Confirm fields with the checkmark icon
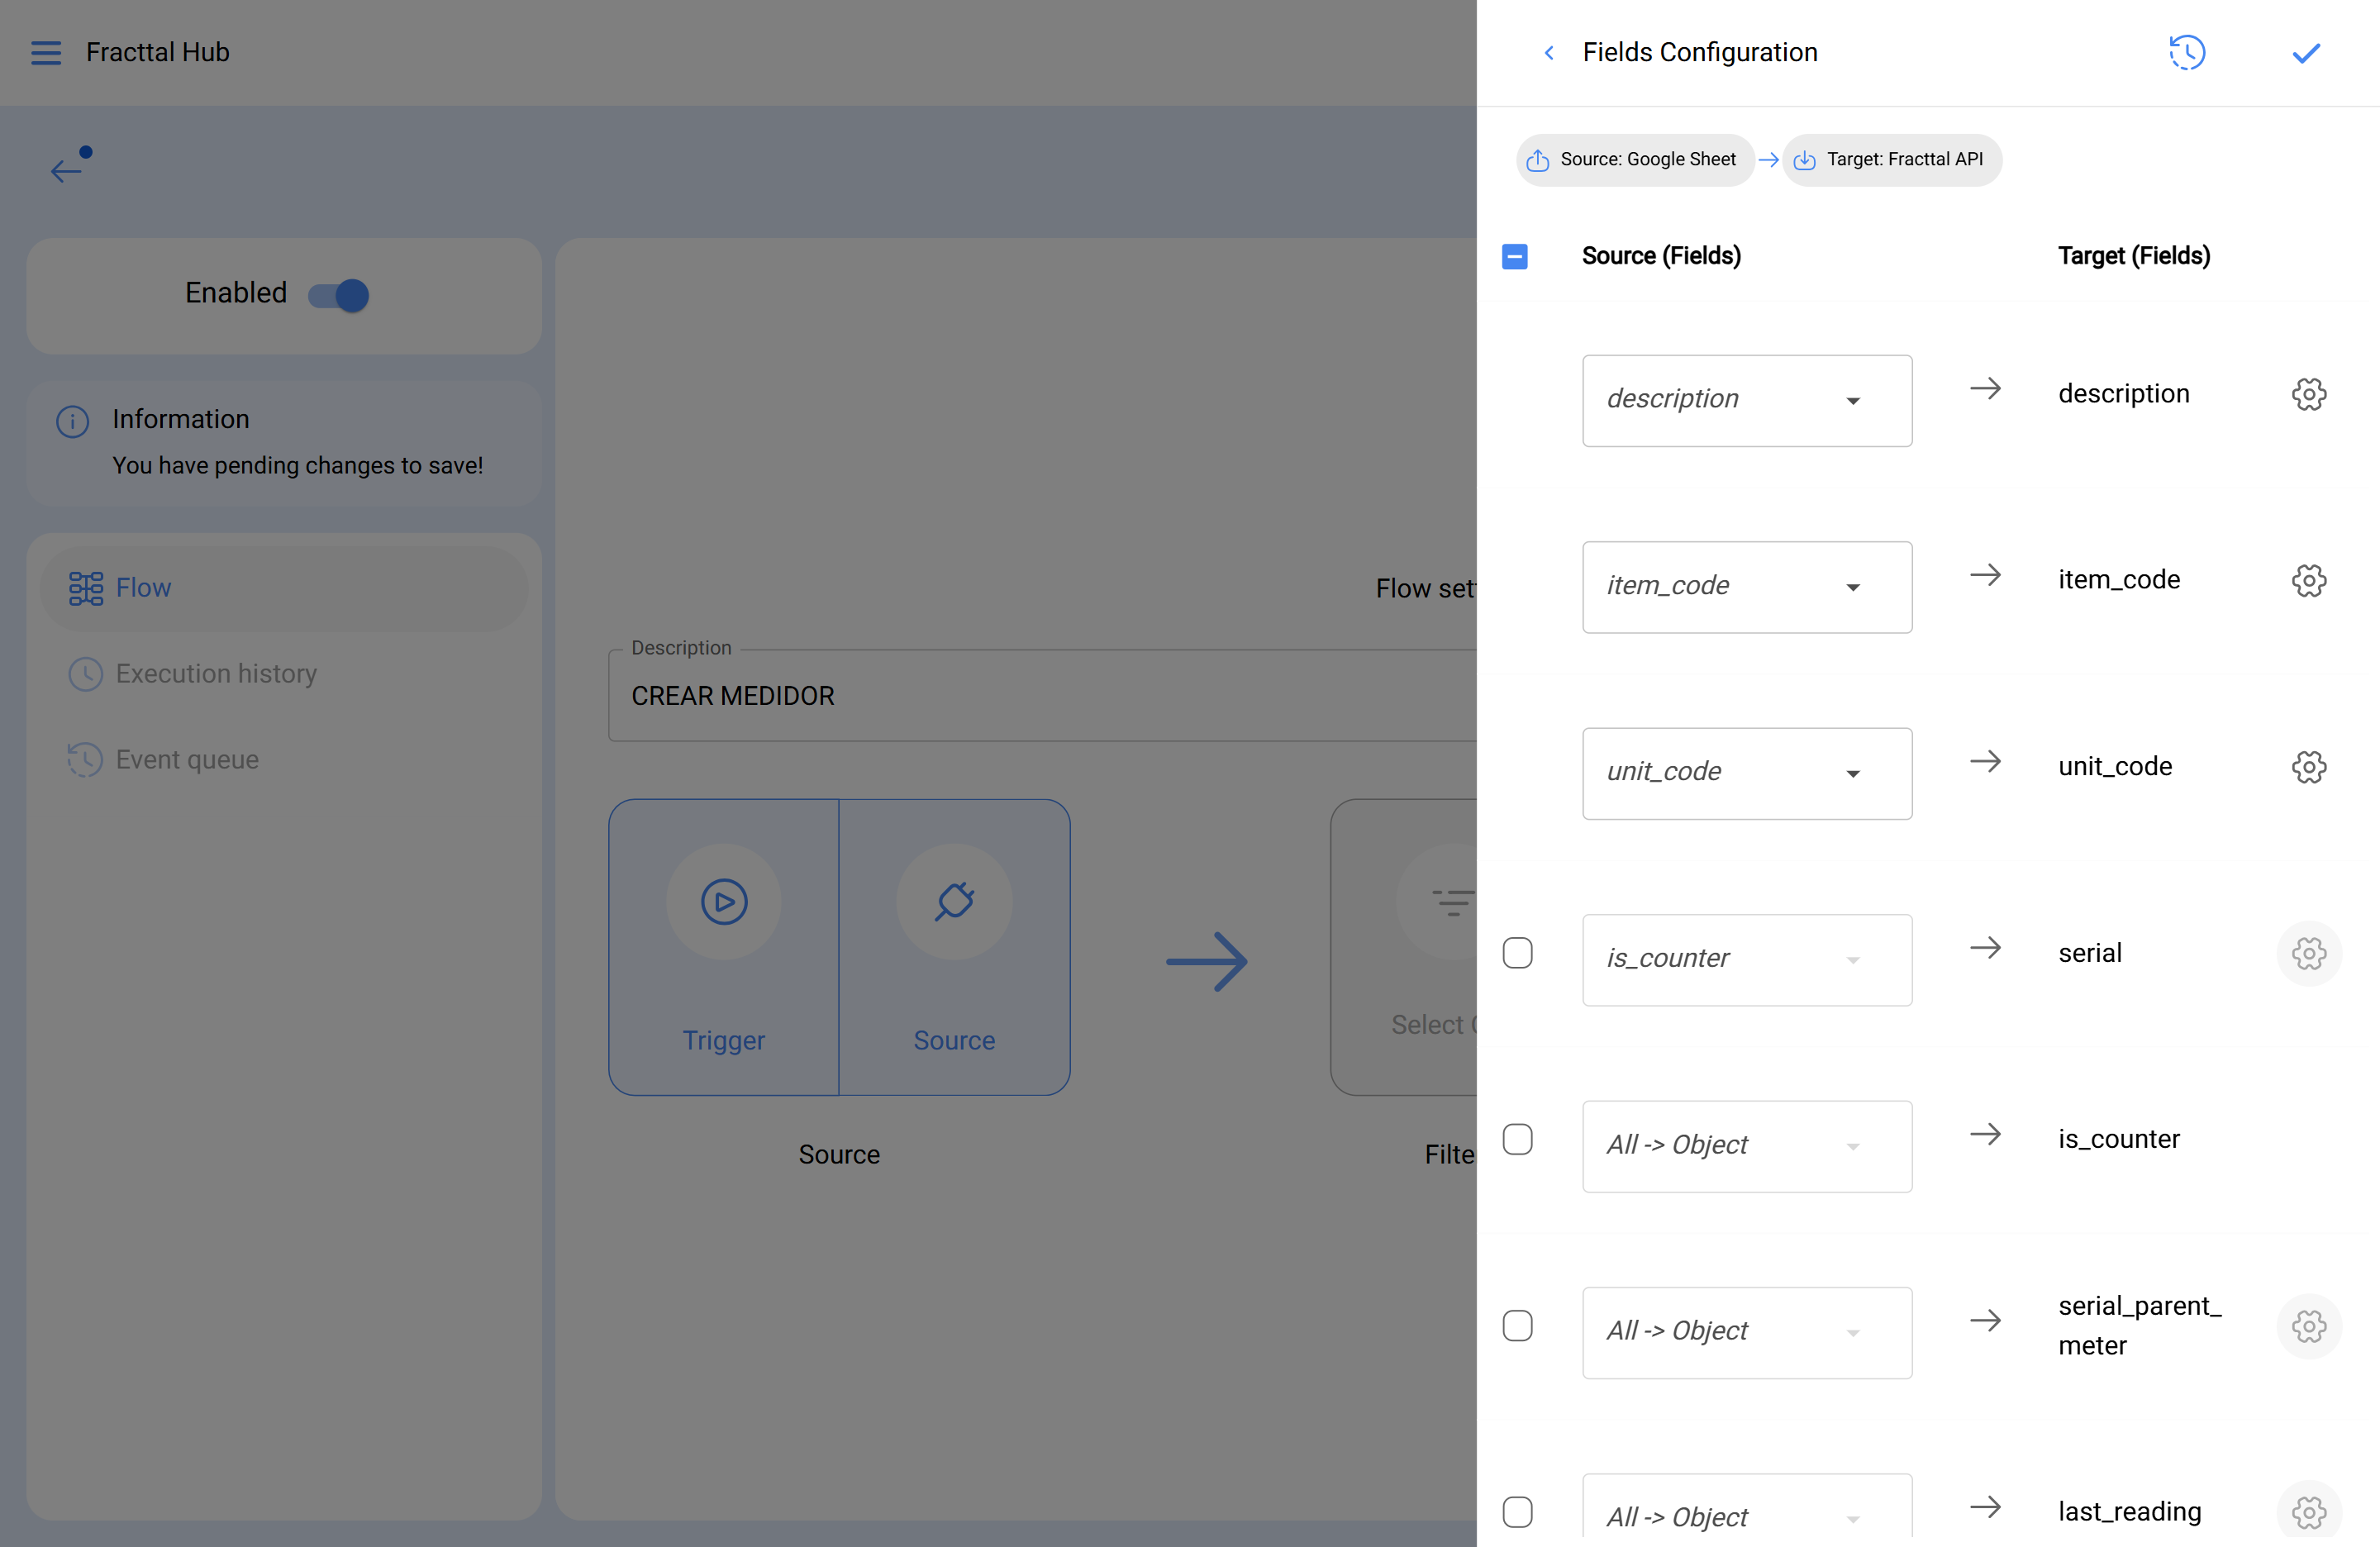The width and height of the screenshot is (2380, 1547). 2306,52
